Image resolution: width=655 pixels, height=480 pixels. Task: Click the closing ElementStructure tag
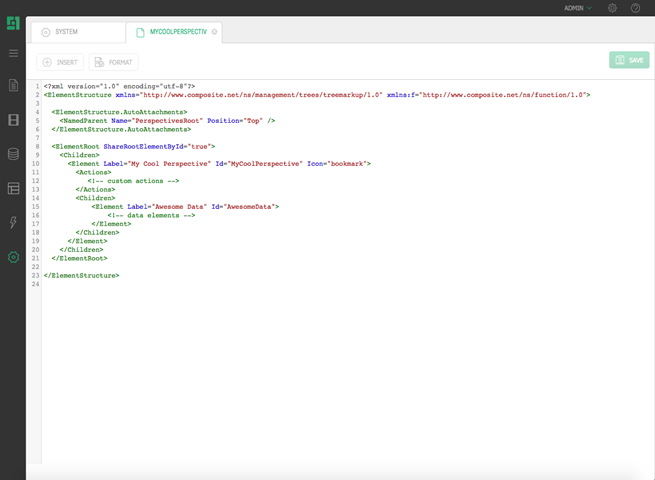81,276
